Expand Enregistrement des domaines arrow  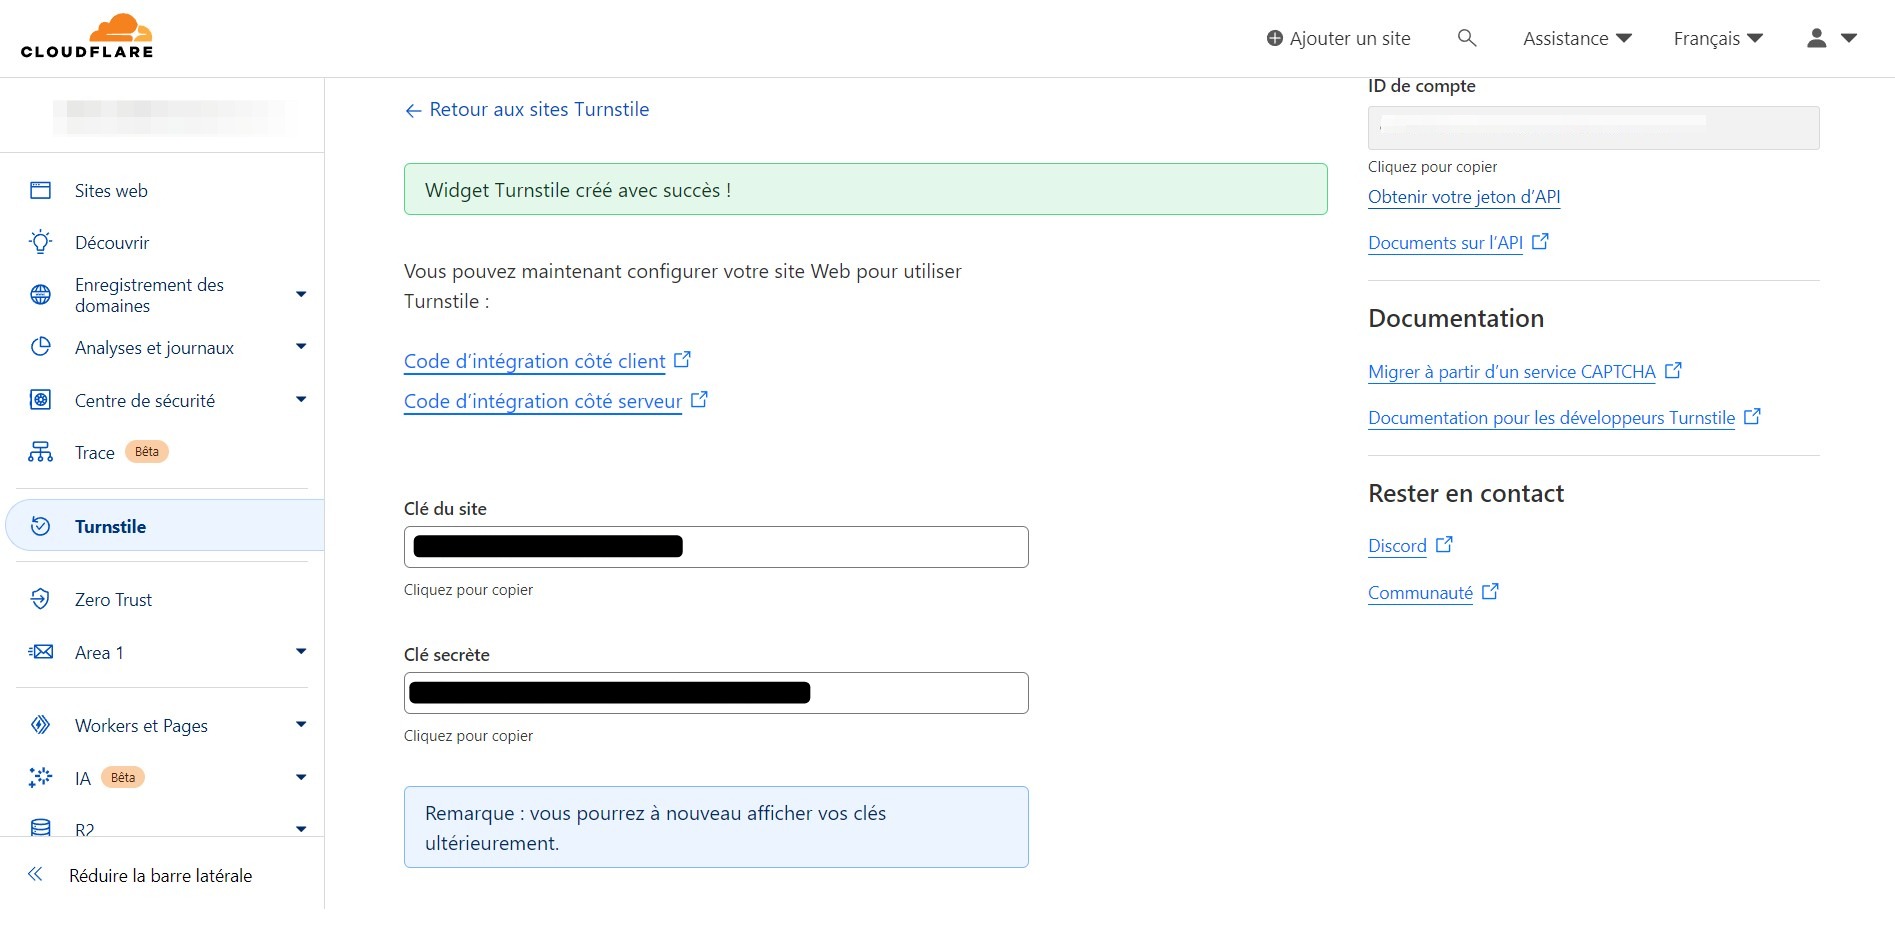(301, 294)
